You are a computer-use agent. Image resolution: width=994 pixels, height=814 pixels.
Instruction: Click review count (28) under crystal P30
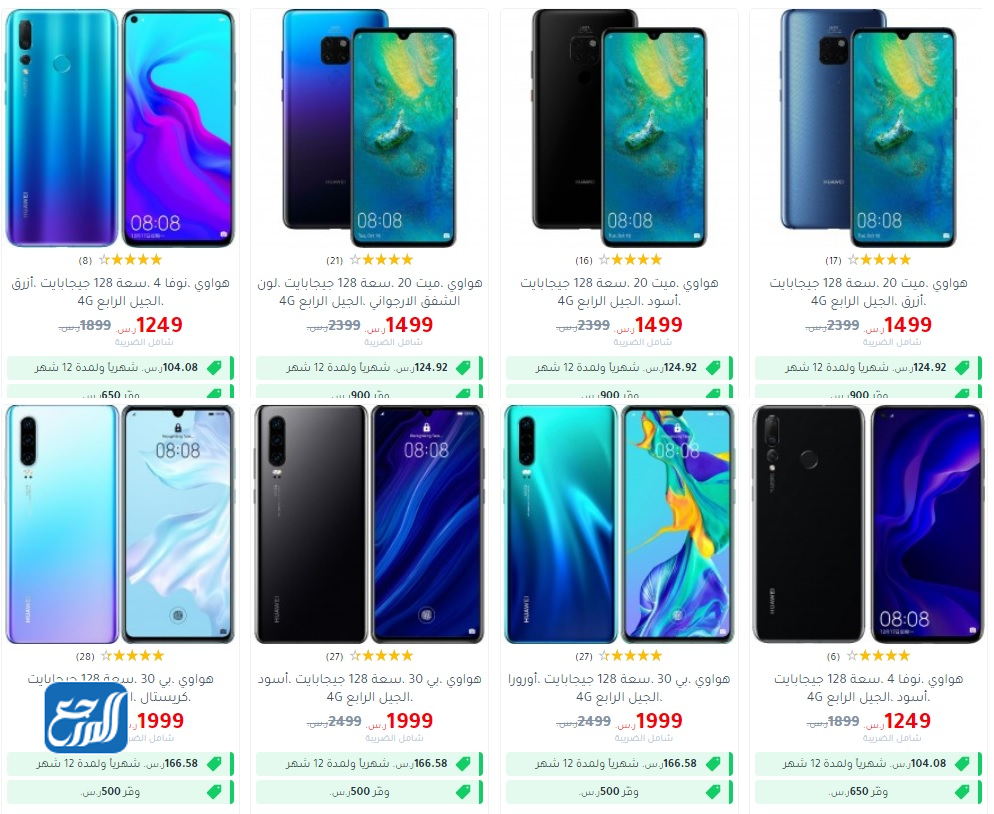(x=85, y=657)
